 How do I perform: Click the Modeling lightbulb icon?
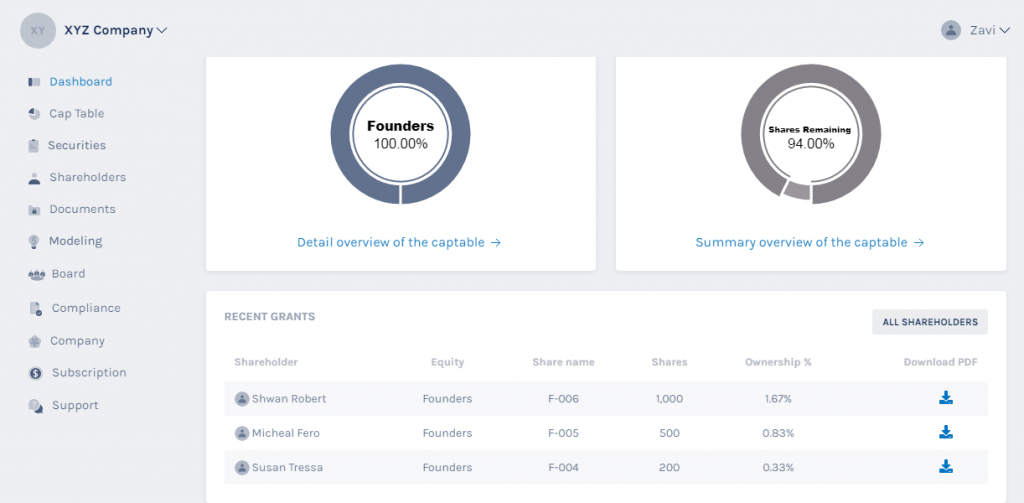tap(34, 242)
